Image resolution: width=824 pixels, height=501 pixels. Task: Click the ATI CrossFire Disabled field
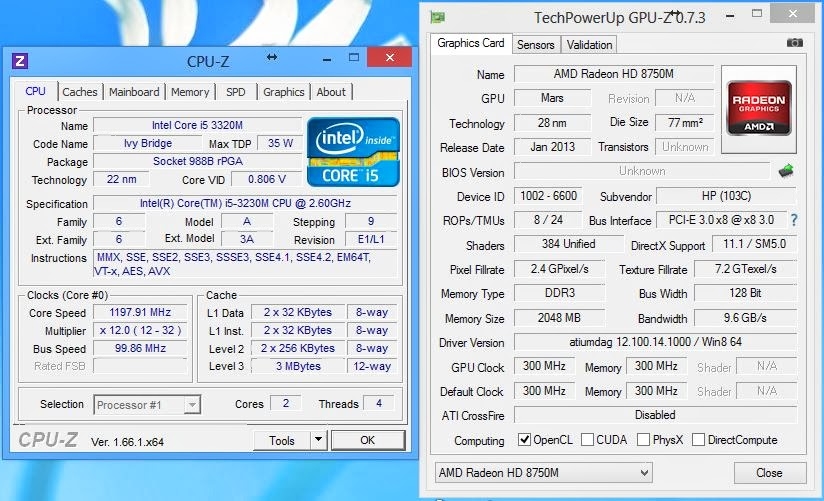655,415
